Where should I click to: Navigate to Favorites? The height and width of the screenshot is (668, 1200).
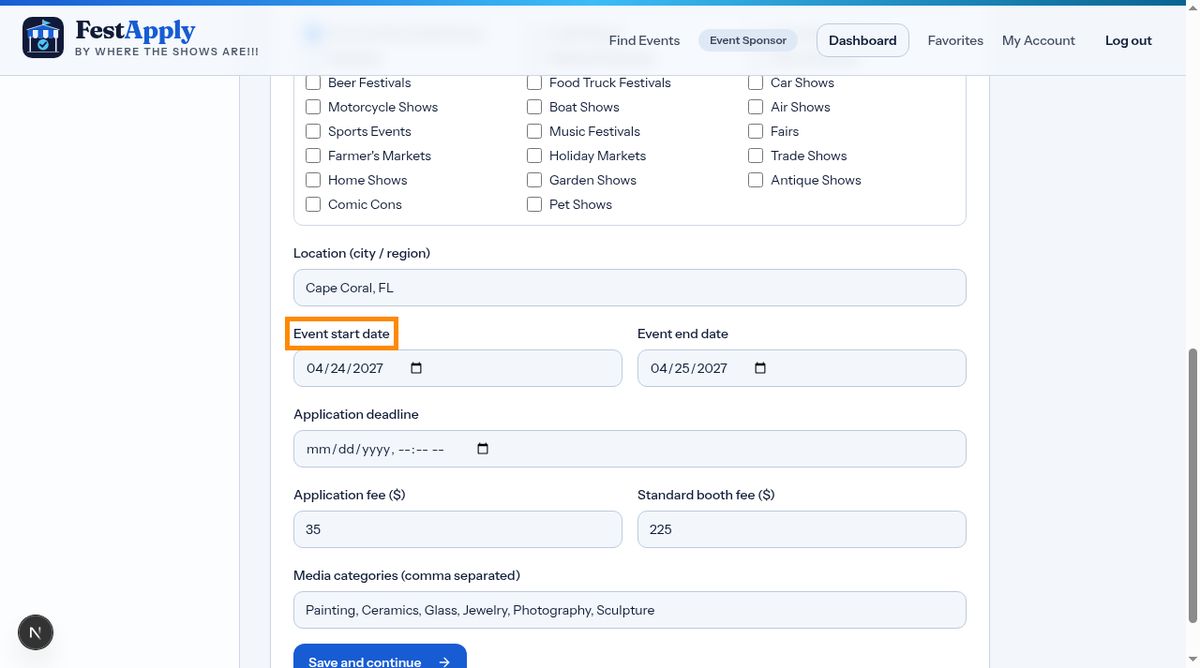[x=955, y=41]
